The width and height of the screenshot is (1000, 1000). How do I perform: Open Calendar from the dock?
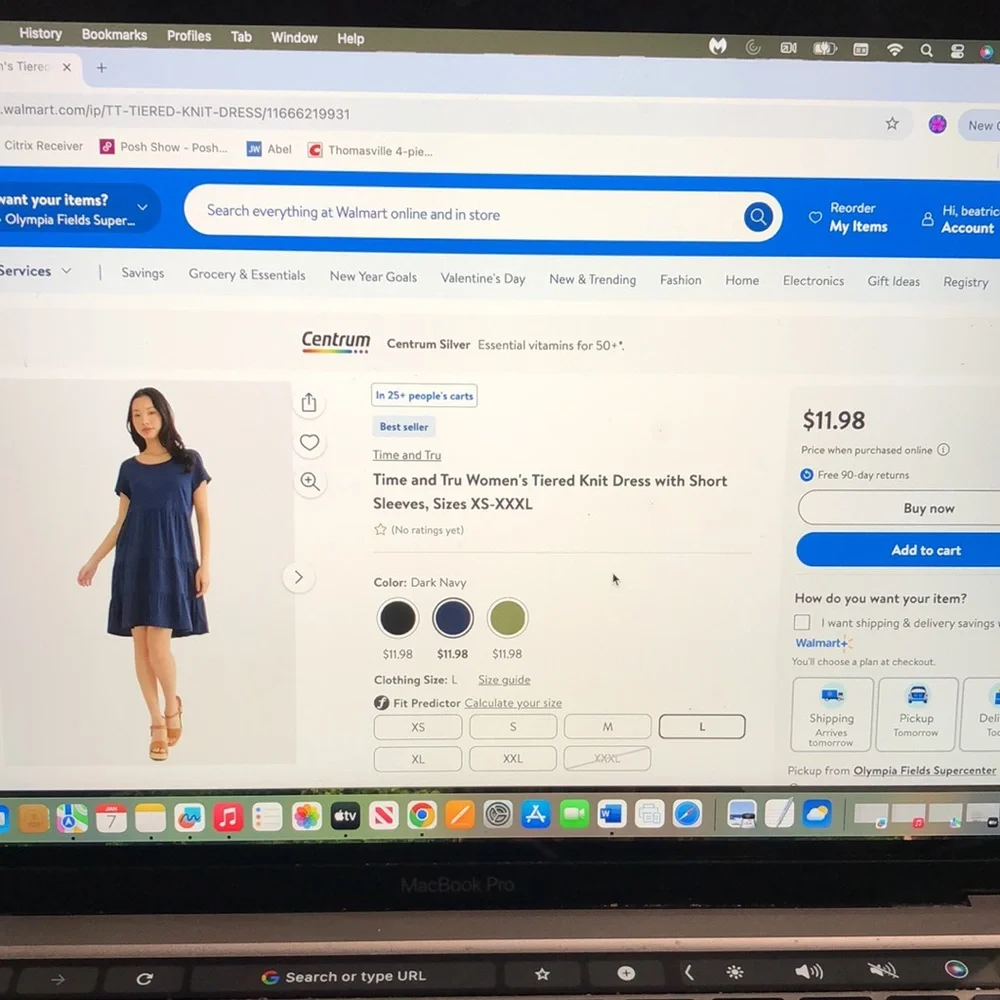111,818
